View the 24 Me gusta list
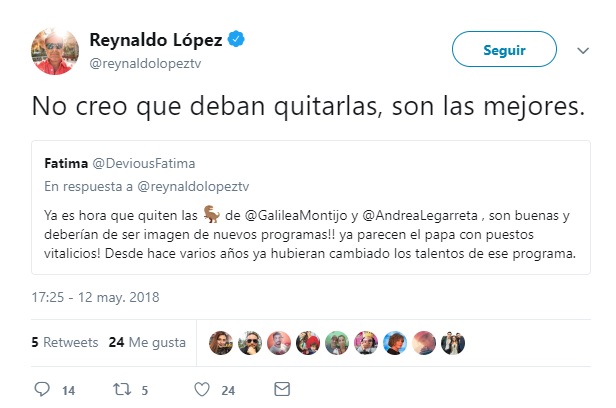Viewport: 616px width, 408px height. [147, 342]
